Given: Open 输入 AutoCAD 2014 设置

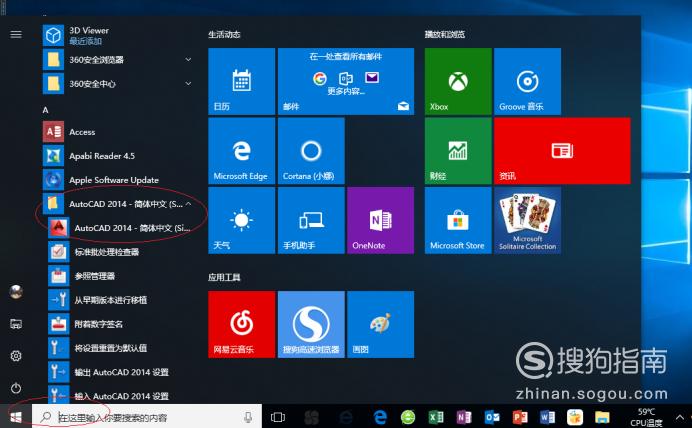Looking at the screenshot, I should click(120, 395).
